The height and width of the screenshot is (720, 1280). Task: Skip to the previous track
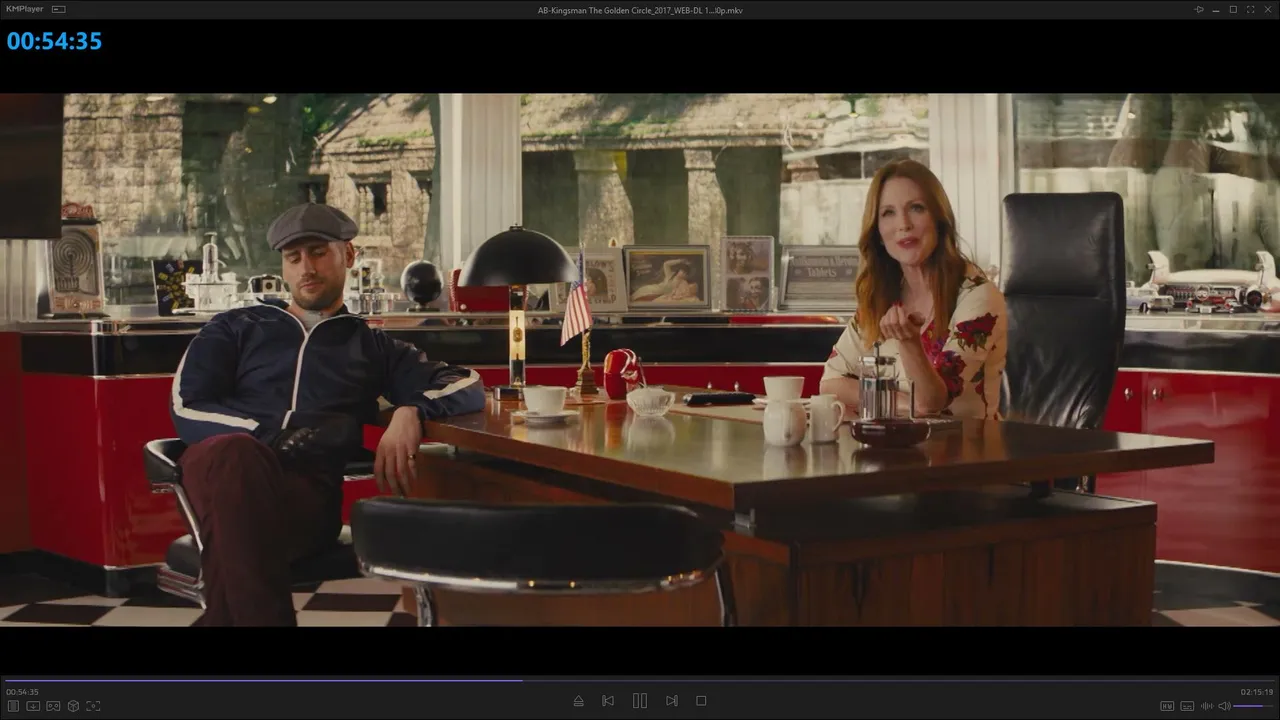(608, 701)
